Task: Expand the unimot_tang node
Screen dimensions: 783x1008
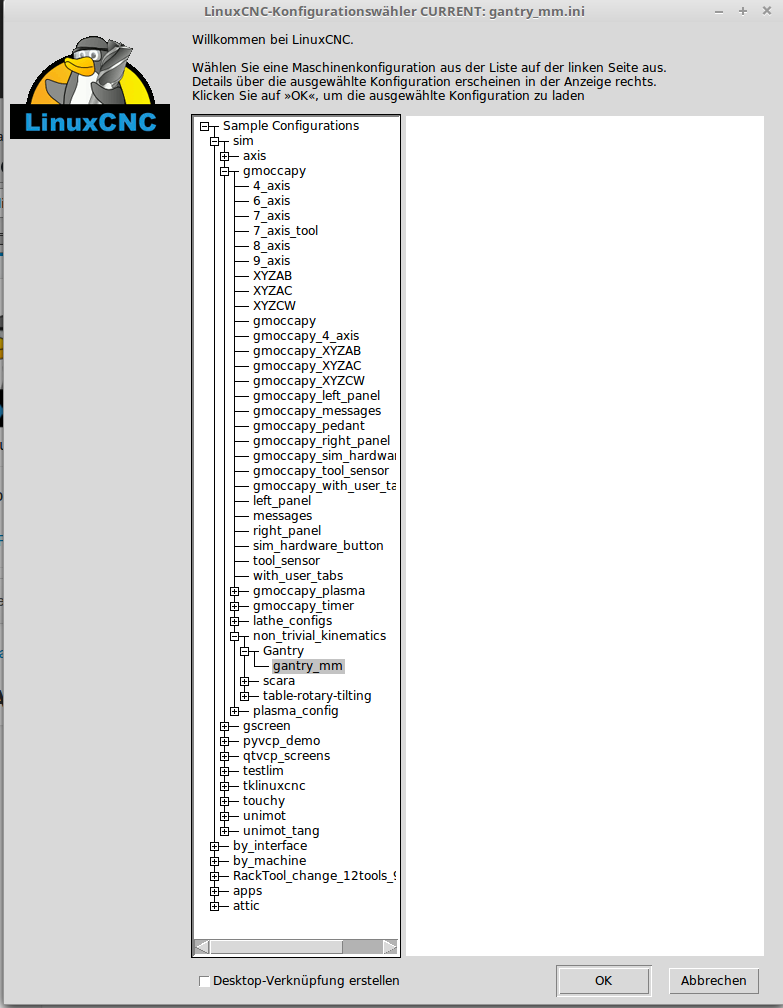Action: click(x=224, y=831)
